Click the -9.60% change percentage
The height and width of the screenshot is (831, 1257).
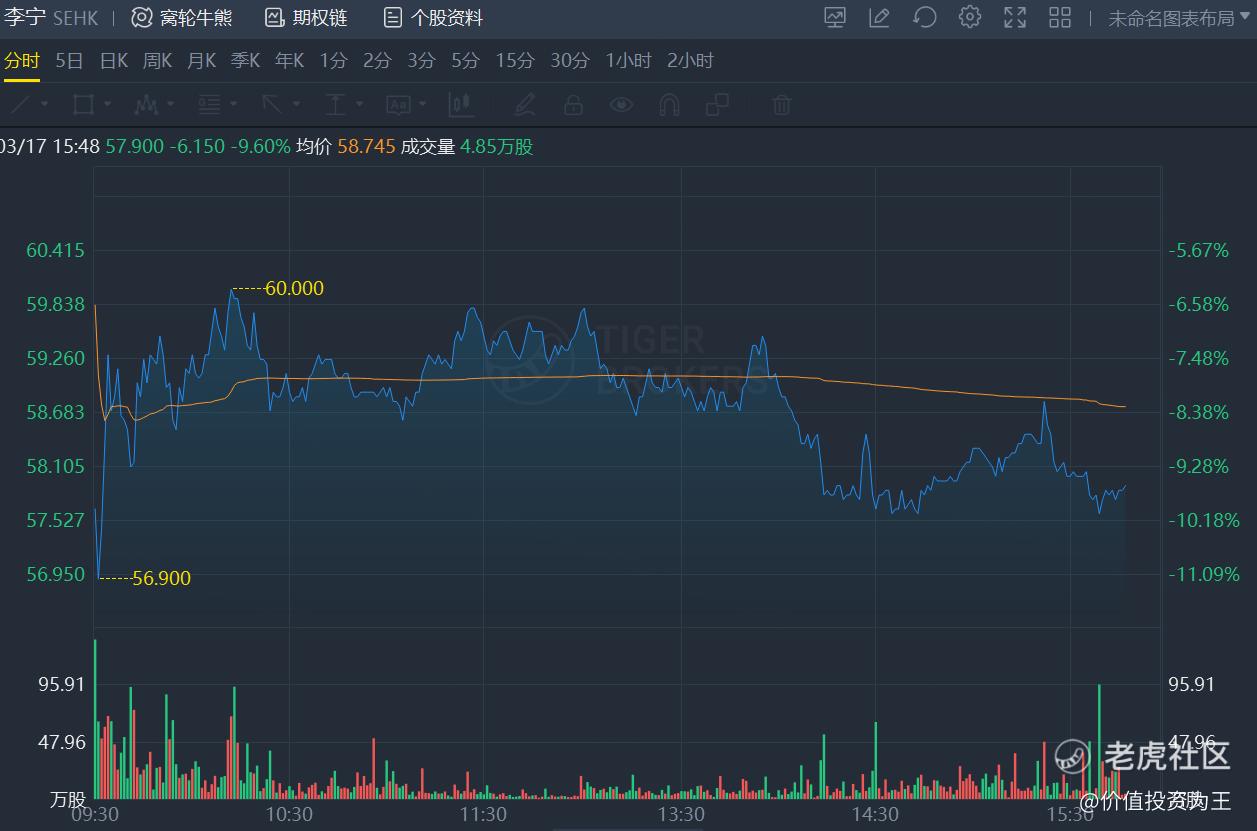coord(261,147)
